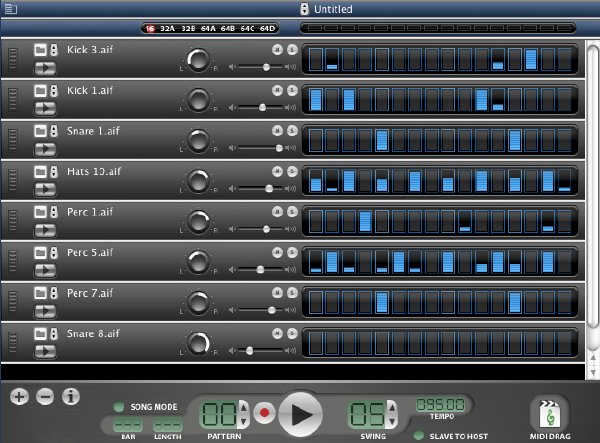This screenshot has height=443, width=600.
Task: Select the 16 step resolution tab
Action: (x=150, y=28)
